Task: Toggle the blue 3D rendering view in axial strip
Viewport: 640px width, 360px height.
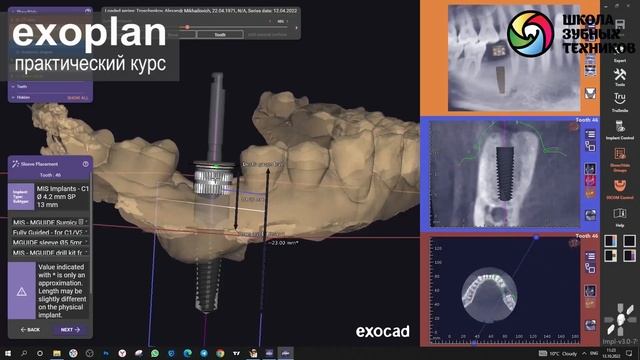Action: [590, 291]
